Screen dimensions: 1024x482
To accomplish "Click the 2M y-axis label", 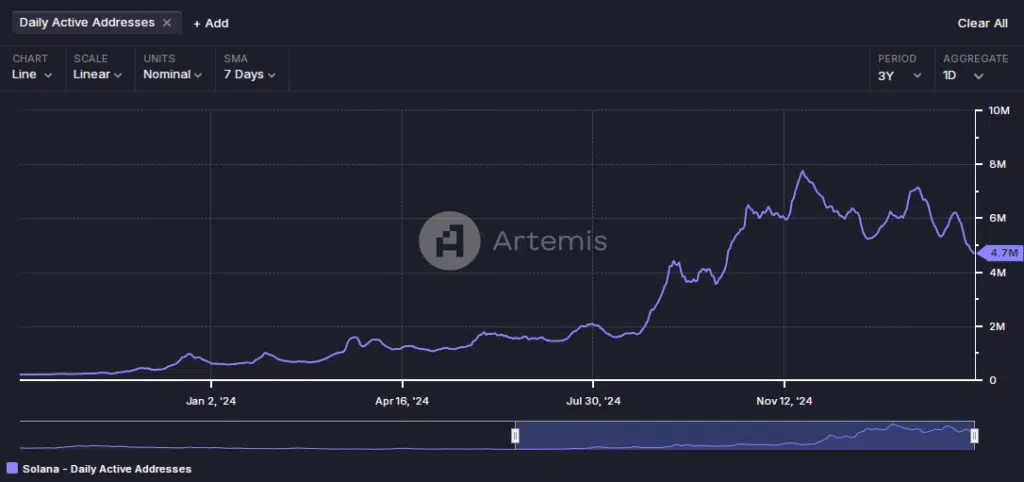I will point(997,326).
